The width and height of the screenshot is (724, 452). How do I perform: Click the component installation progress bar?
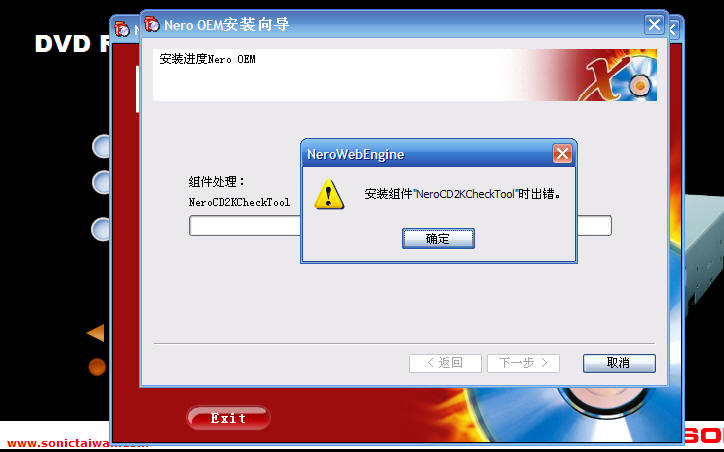tap(400, 226)
